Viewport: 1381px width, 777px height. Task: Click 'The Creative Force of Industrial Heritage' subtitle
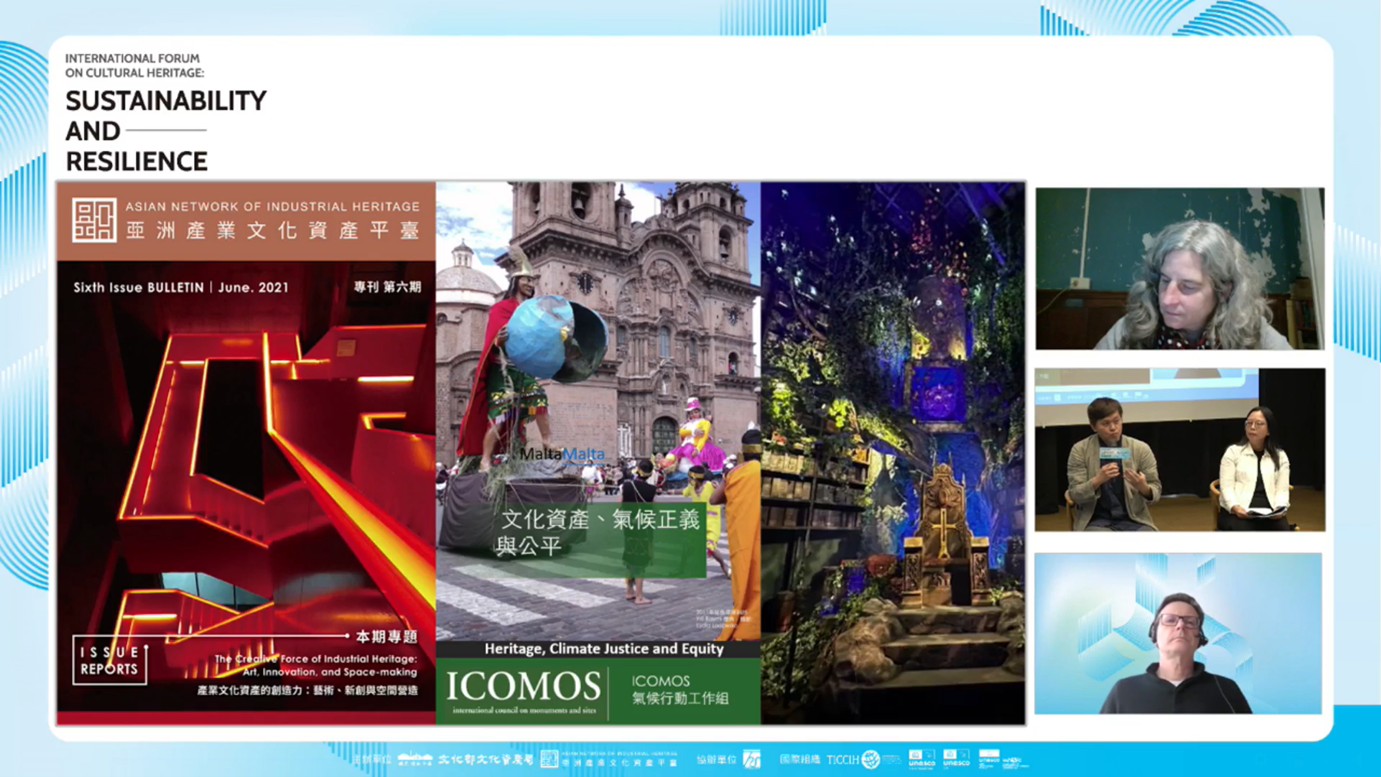[x=316, y=658]
